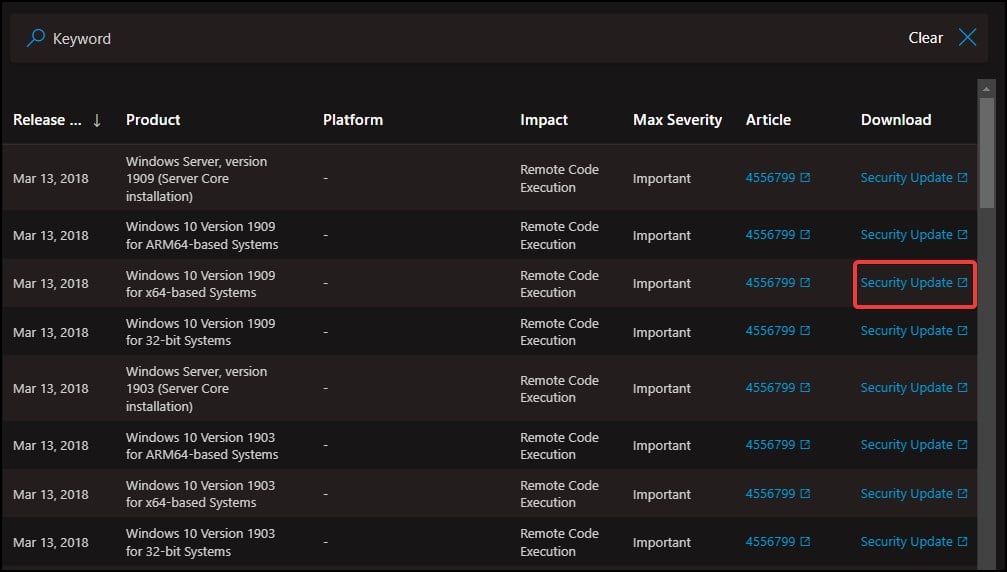This screenshot has height=572, width=1007.
Task: Click external-link icon beside 1903 x64 article
Action: [805, 493]
